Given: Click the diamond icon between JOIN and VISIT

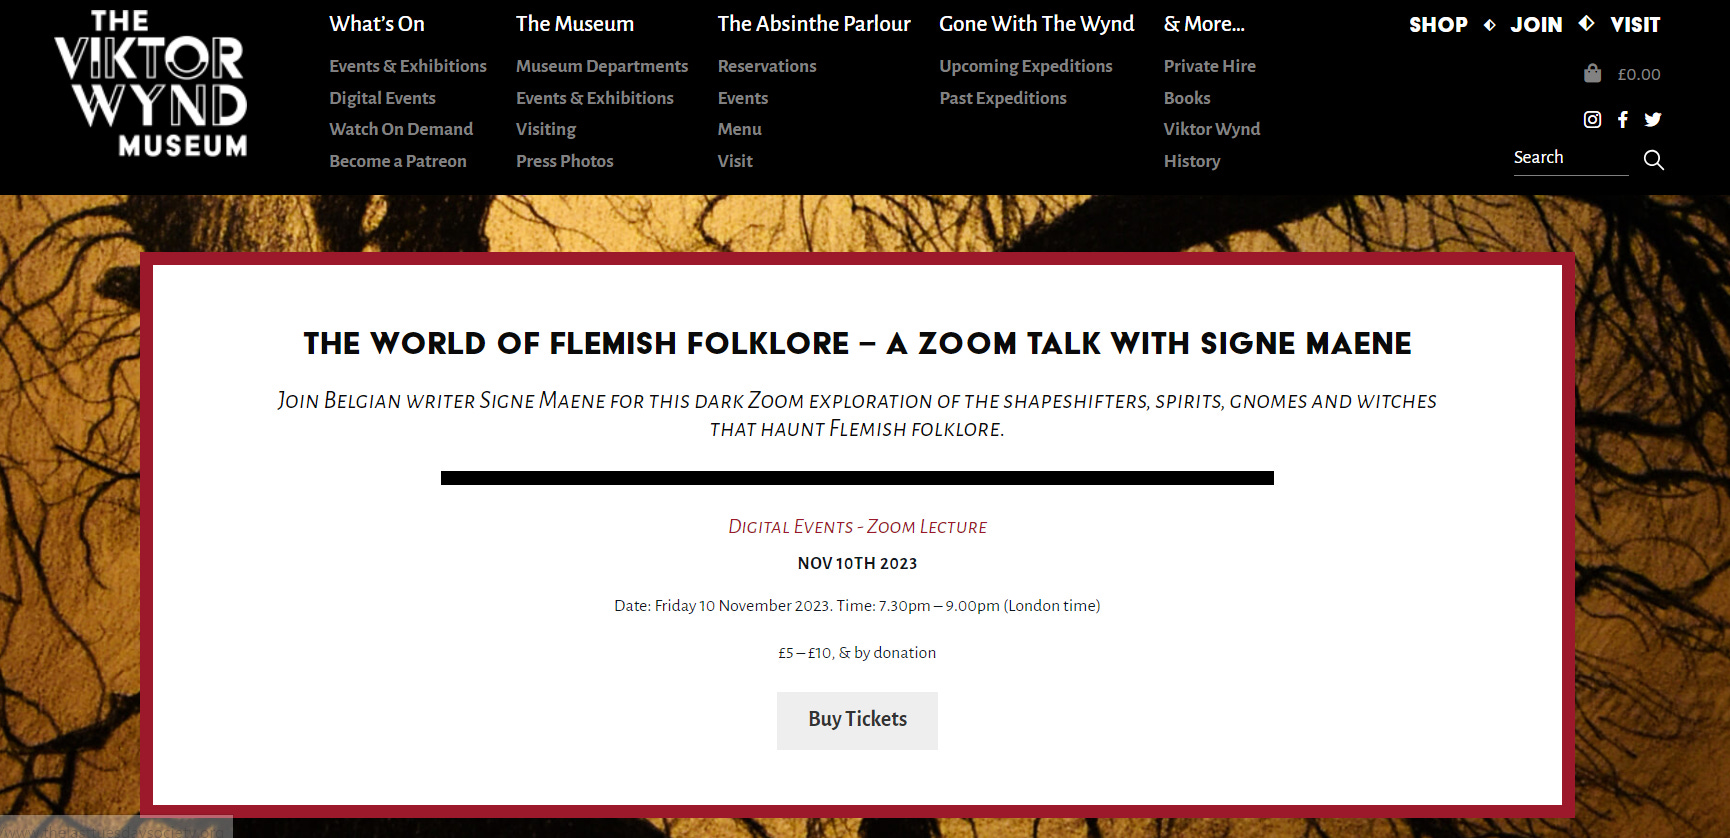Looking at the screenshot, I should [1586, 23].
